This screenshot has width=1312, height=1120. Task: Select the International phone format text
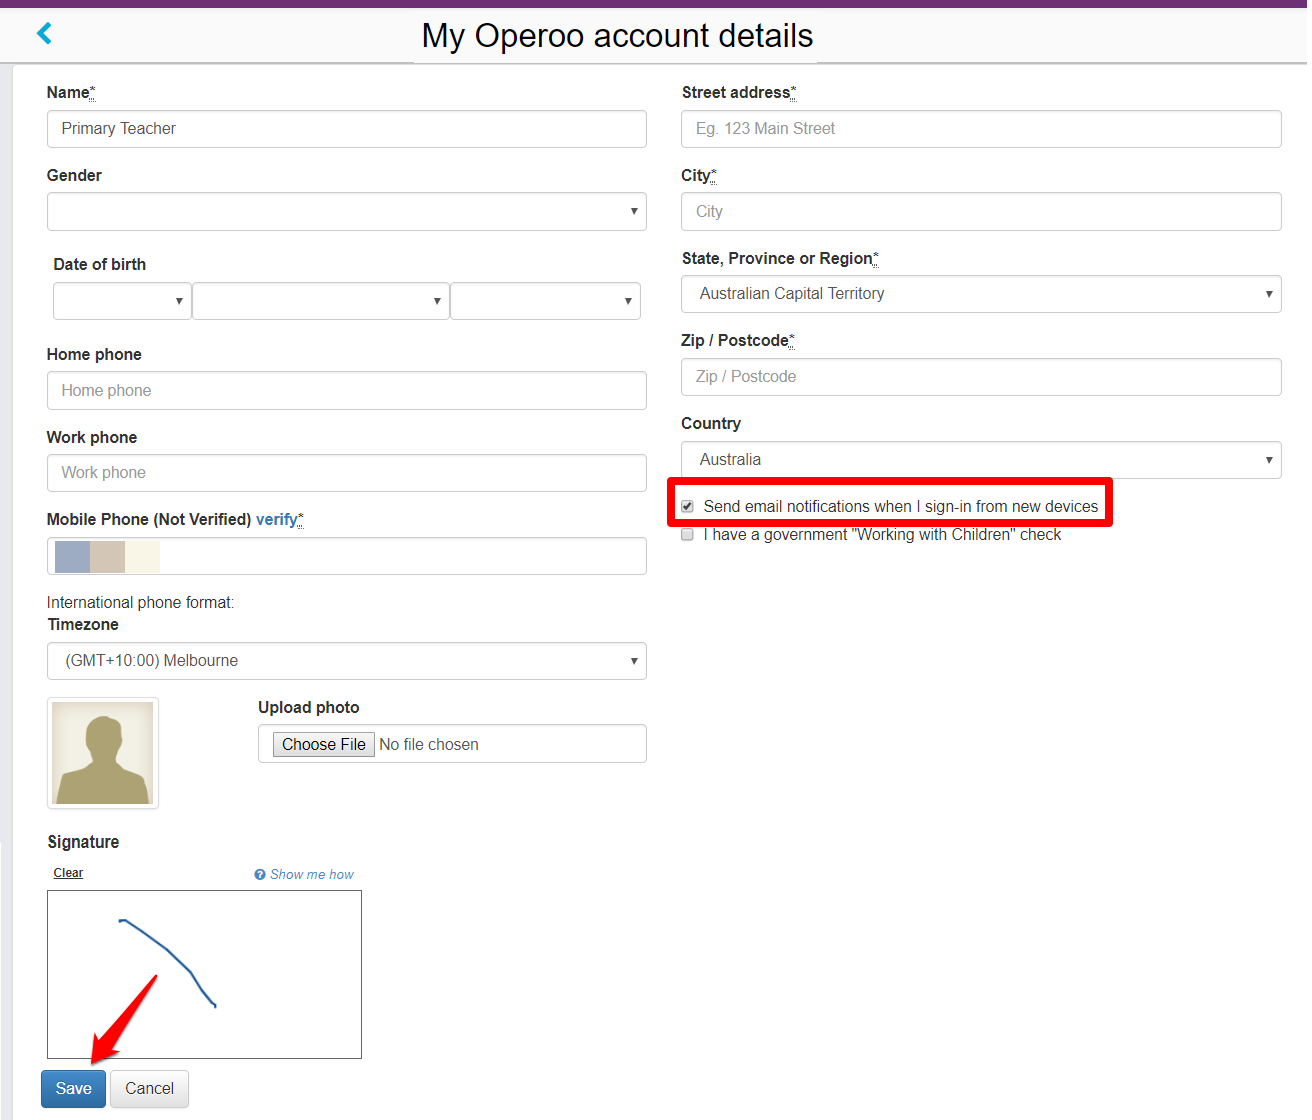pyautogui.click(x=140, y=603)
